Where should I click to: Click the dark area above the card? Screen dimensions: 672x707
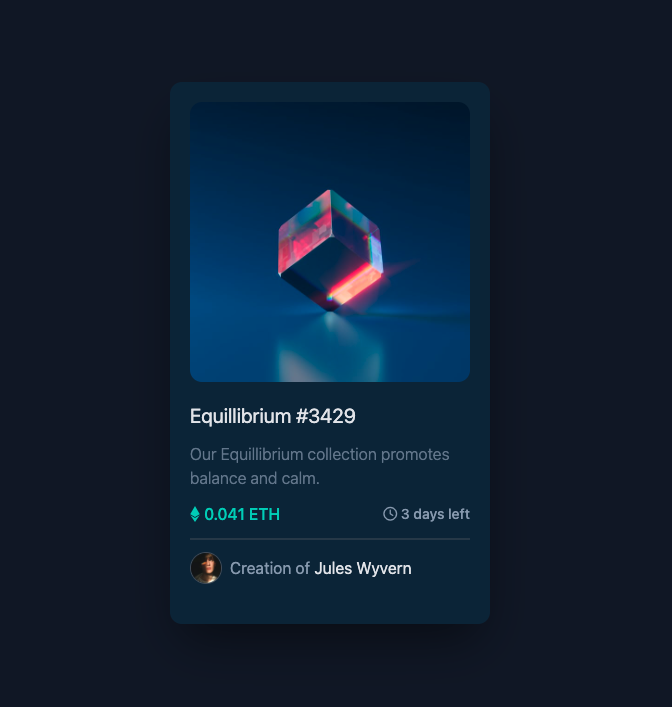click(x=330, y=41)
